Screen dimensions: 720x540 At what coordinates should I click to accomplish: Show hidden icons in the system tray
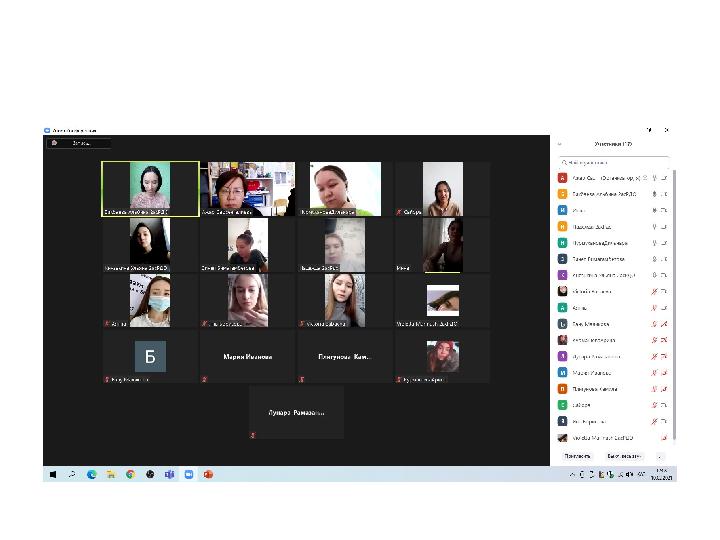[x=572, y=474]
